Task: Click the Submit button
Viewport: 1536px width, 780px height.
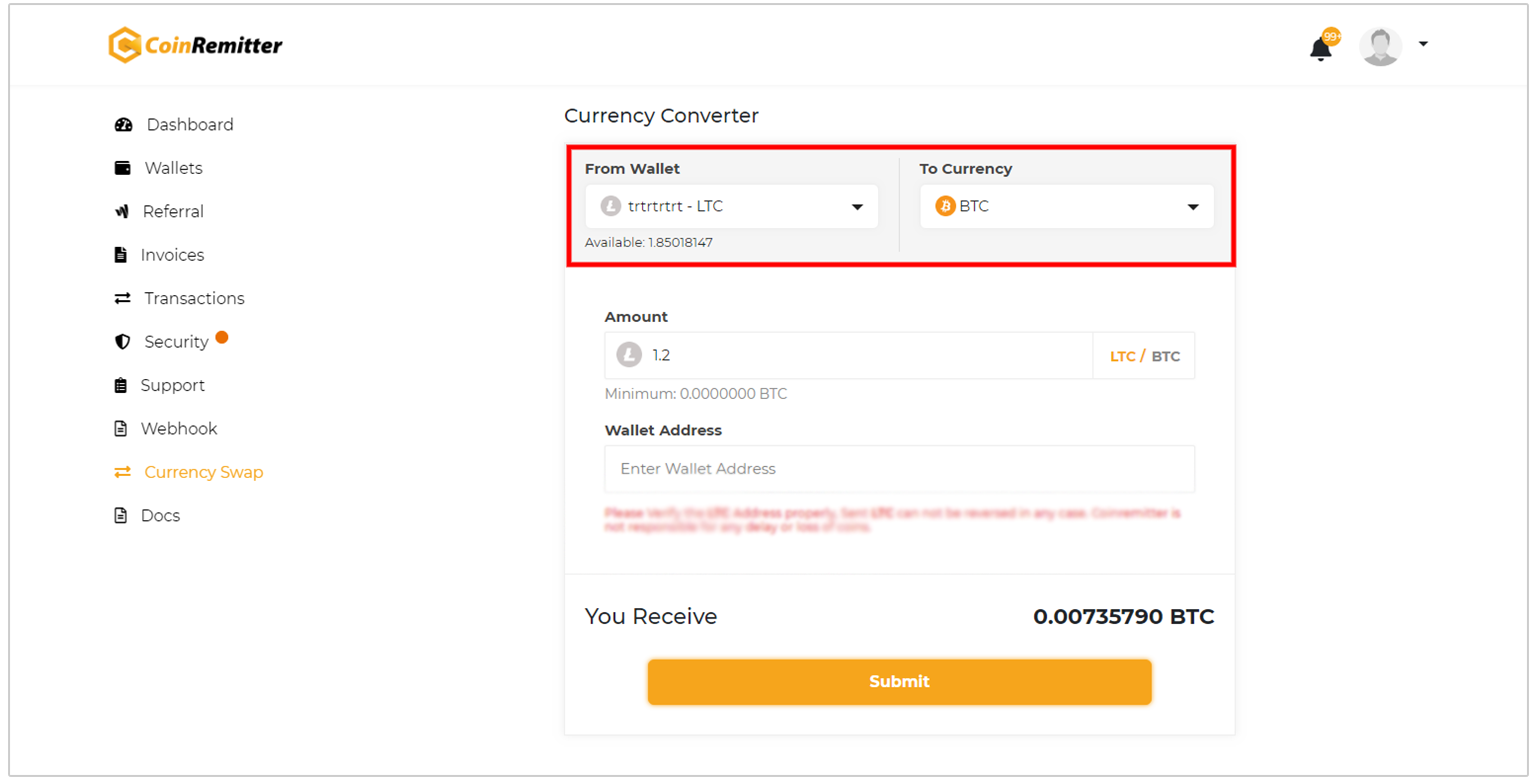Action: click(899, 682)
